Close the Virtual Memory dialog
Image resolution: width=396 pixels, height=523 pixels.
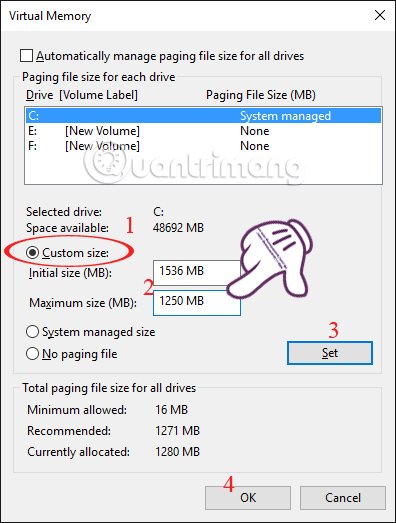[380, 15]
